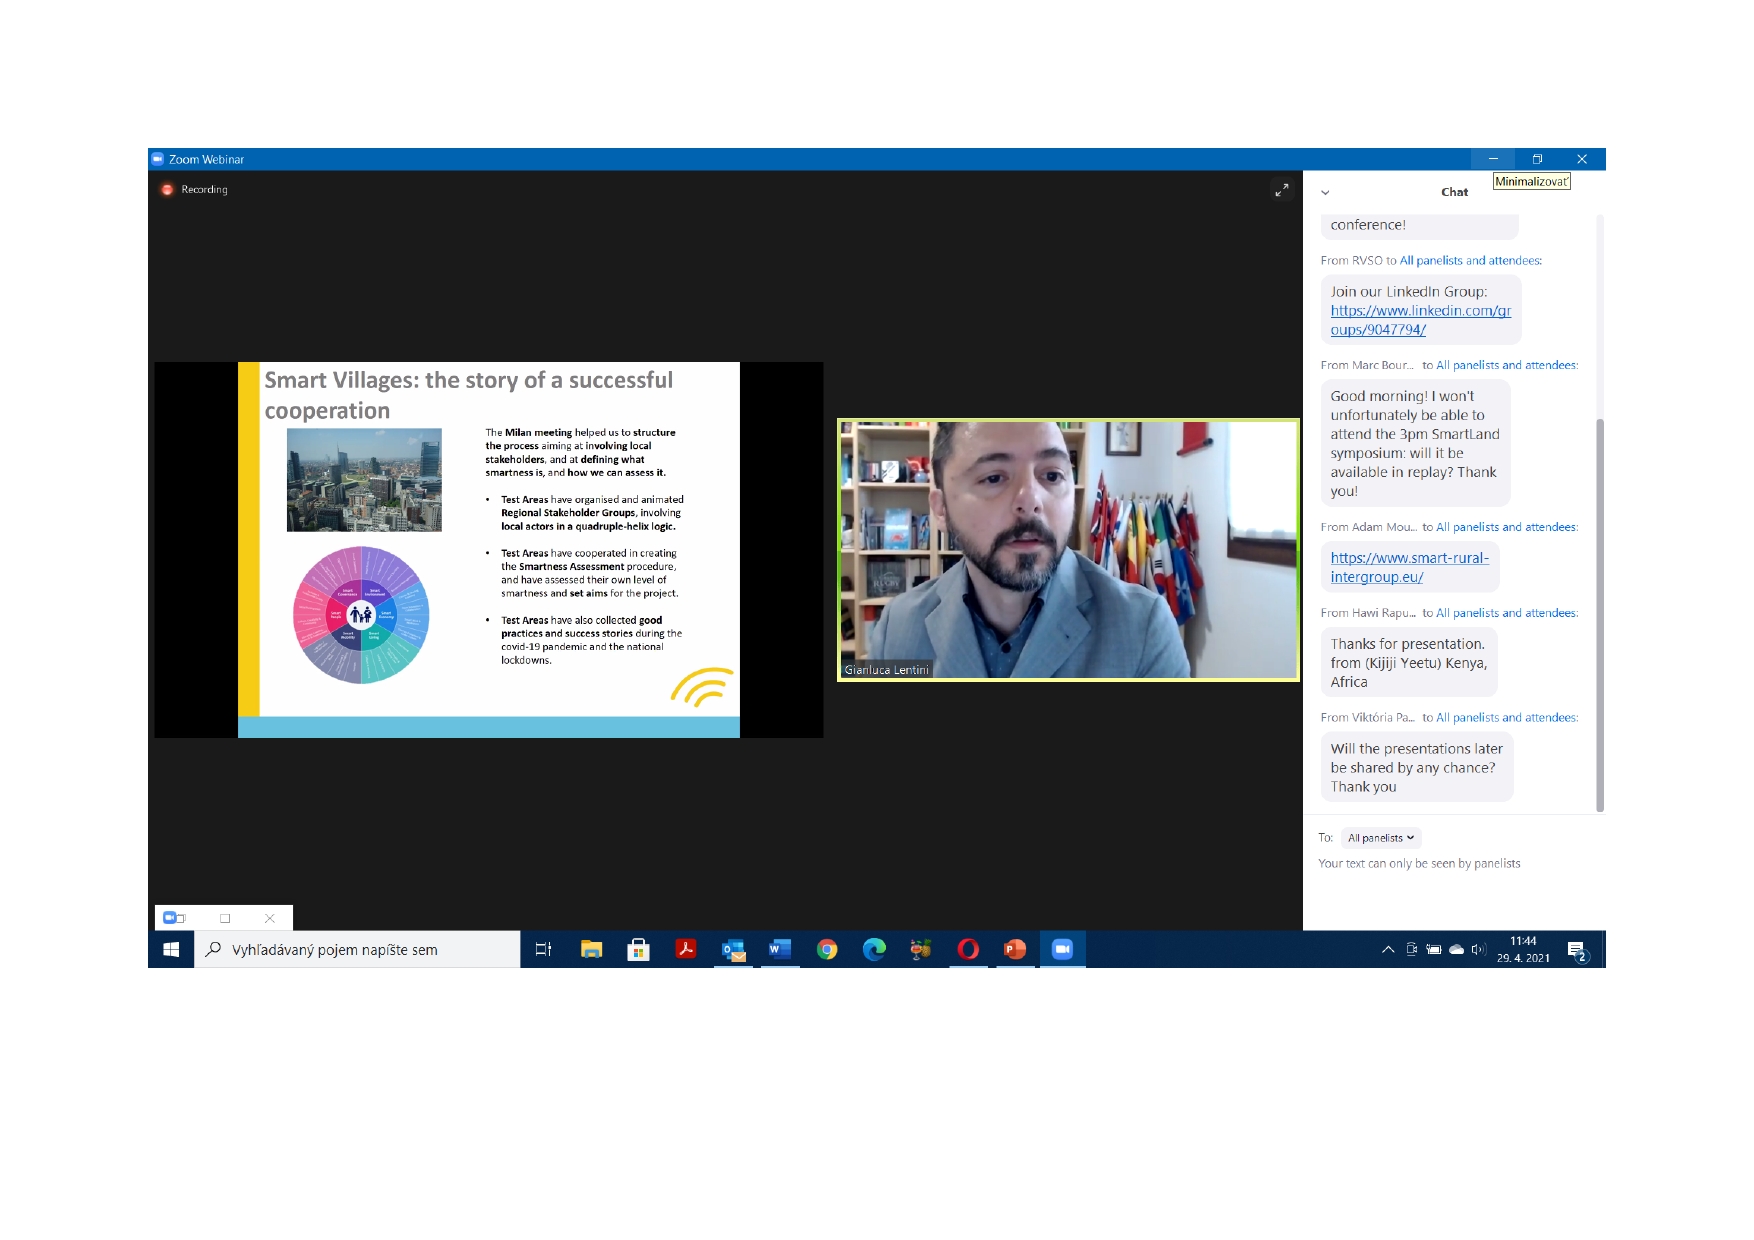Click the battery icon in system tray

[x=1433, y=949]
